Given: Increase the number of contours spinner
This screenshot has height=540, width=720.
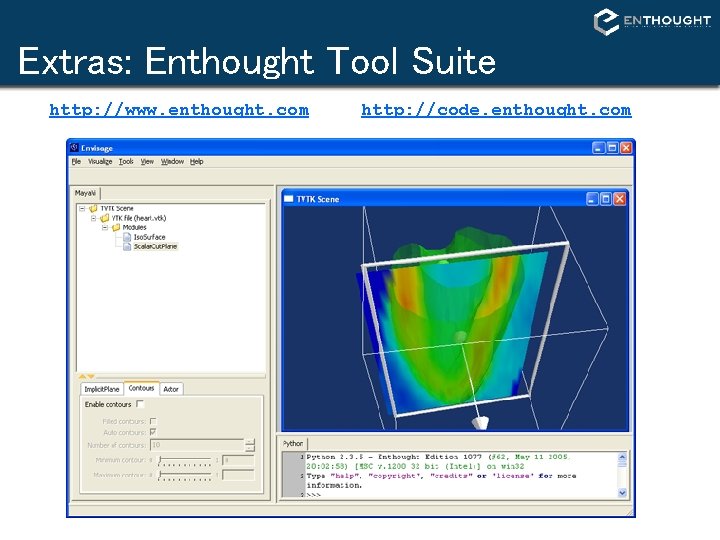Looking at the screenshot, I should tap(249, 442).
